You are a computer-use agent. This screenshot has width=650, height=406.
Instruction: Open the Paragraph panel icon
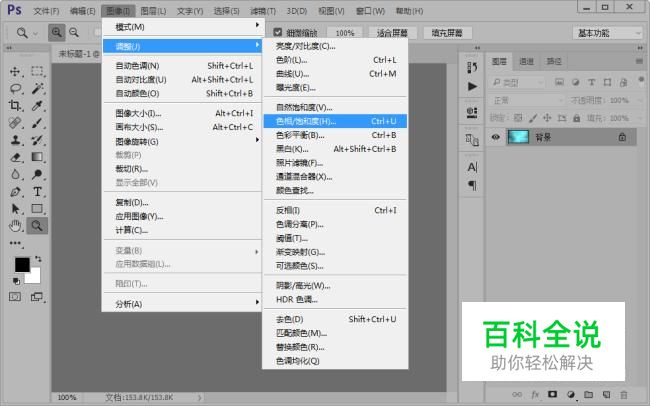tap(472, 185)
